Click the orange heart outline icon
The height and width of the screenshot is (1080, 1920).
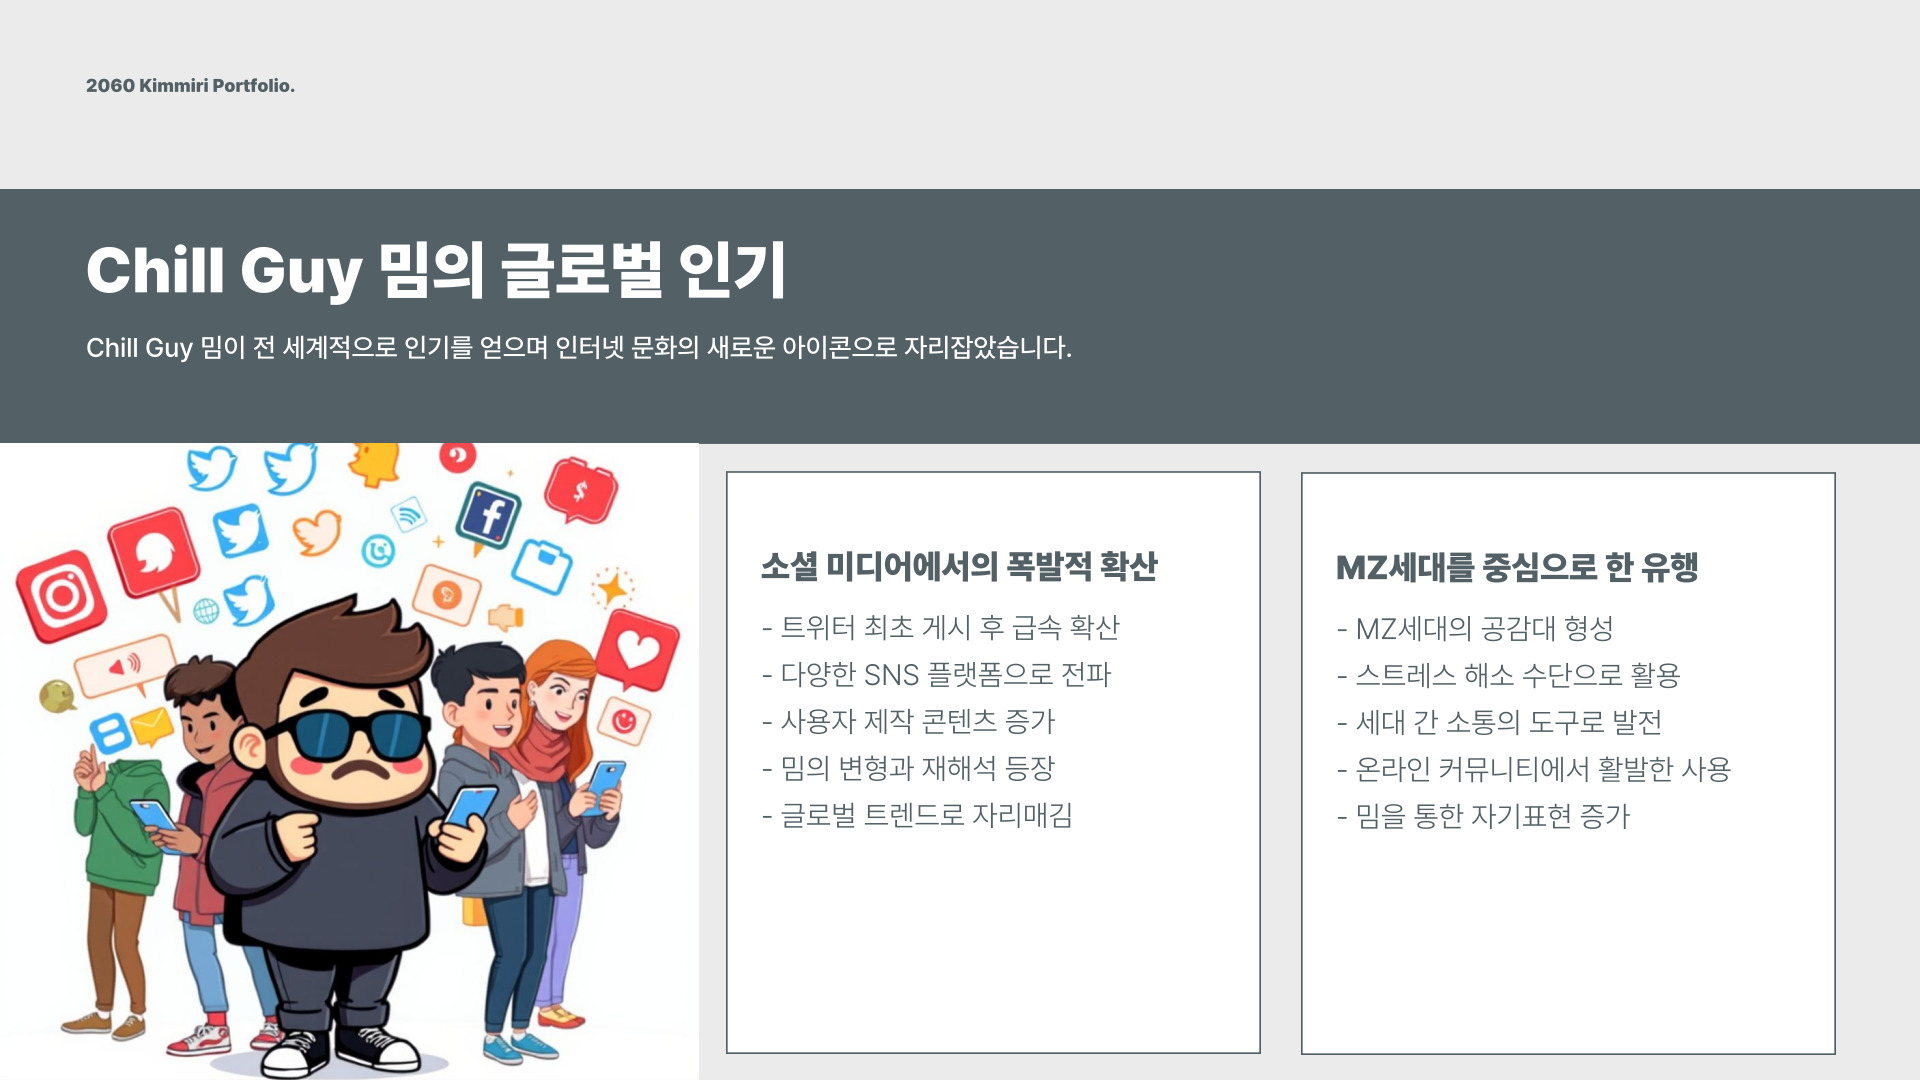318,532
